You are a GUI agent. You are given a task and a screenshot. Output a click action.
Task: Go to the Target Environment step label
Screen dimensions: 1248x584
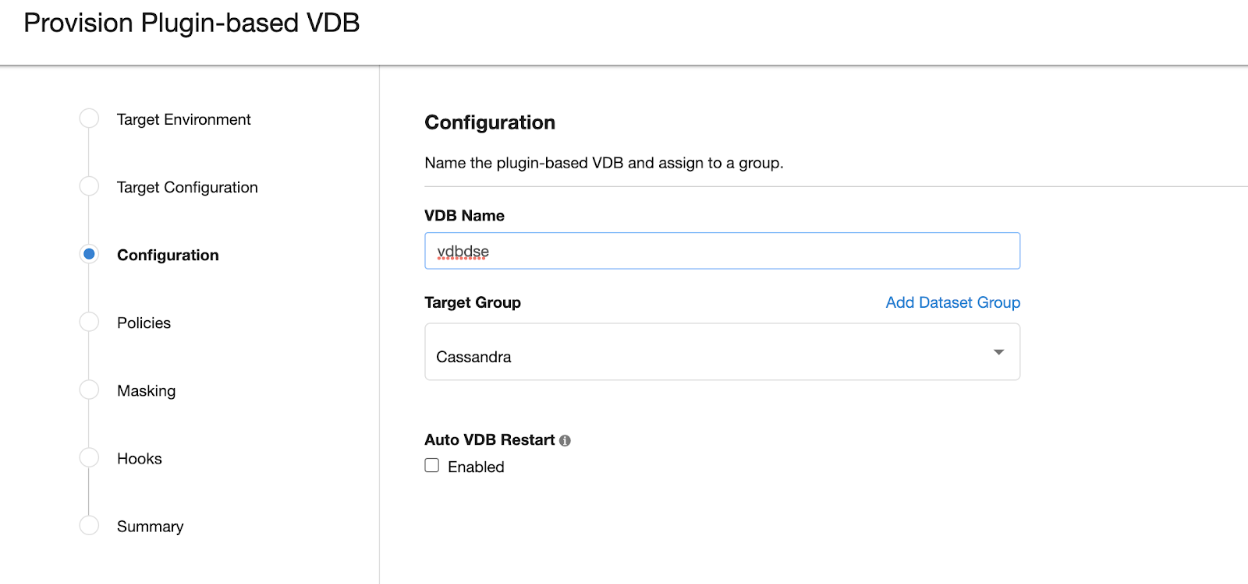(184, 120)
